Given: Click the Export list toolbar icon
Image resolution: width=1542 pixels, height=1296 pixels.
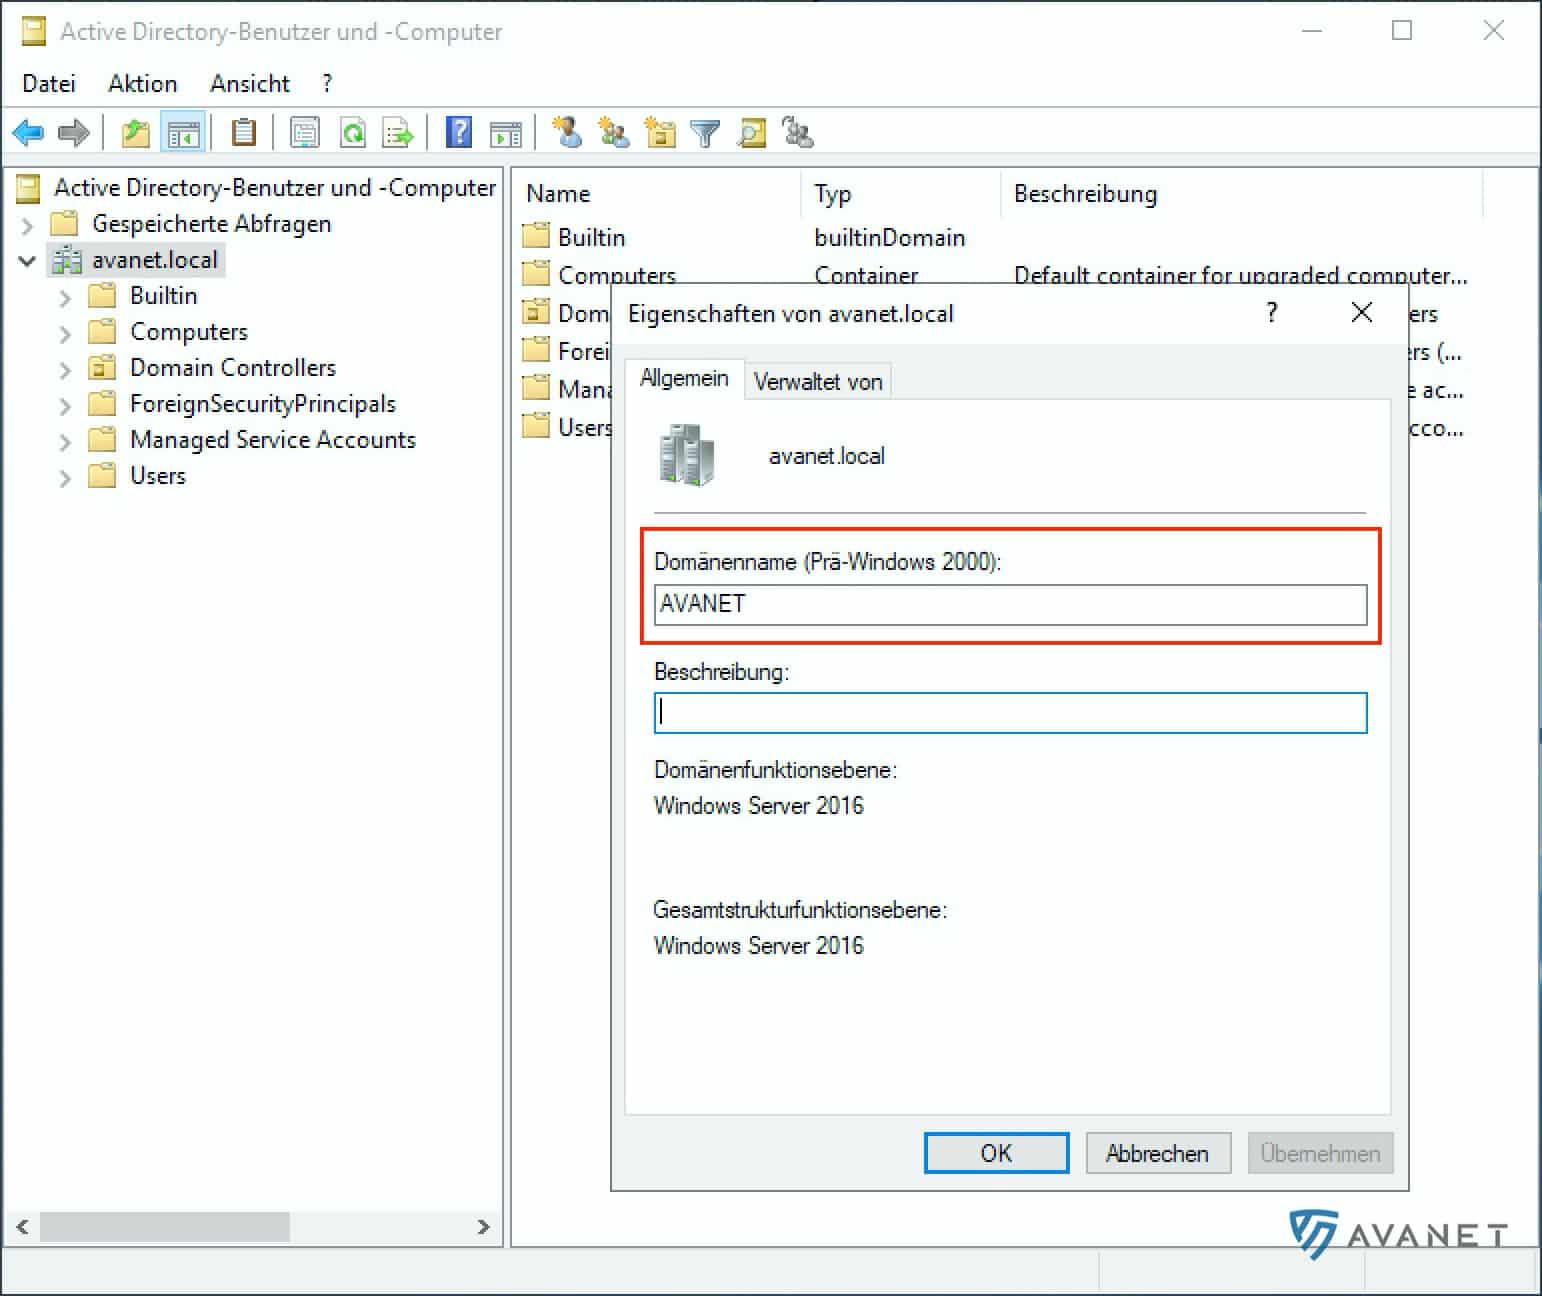Looking at the screenshot, I should pyautogui.click(x=398, y=132).
